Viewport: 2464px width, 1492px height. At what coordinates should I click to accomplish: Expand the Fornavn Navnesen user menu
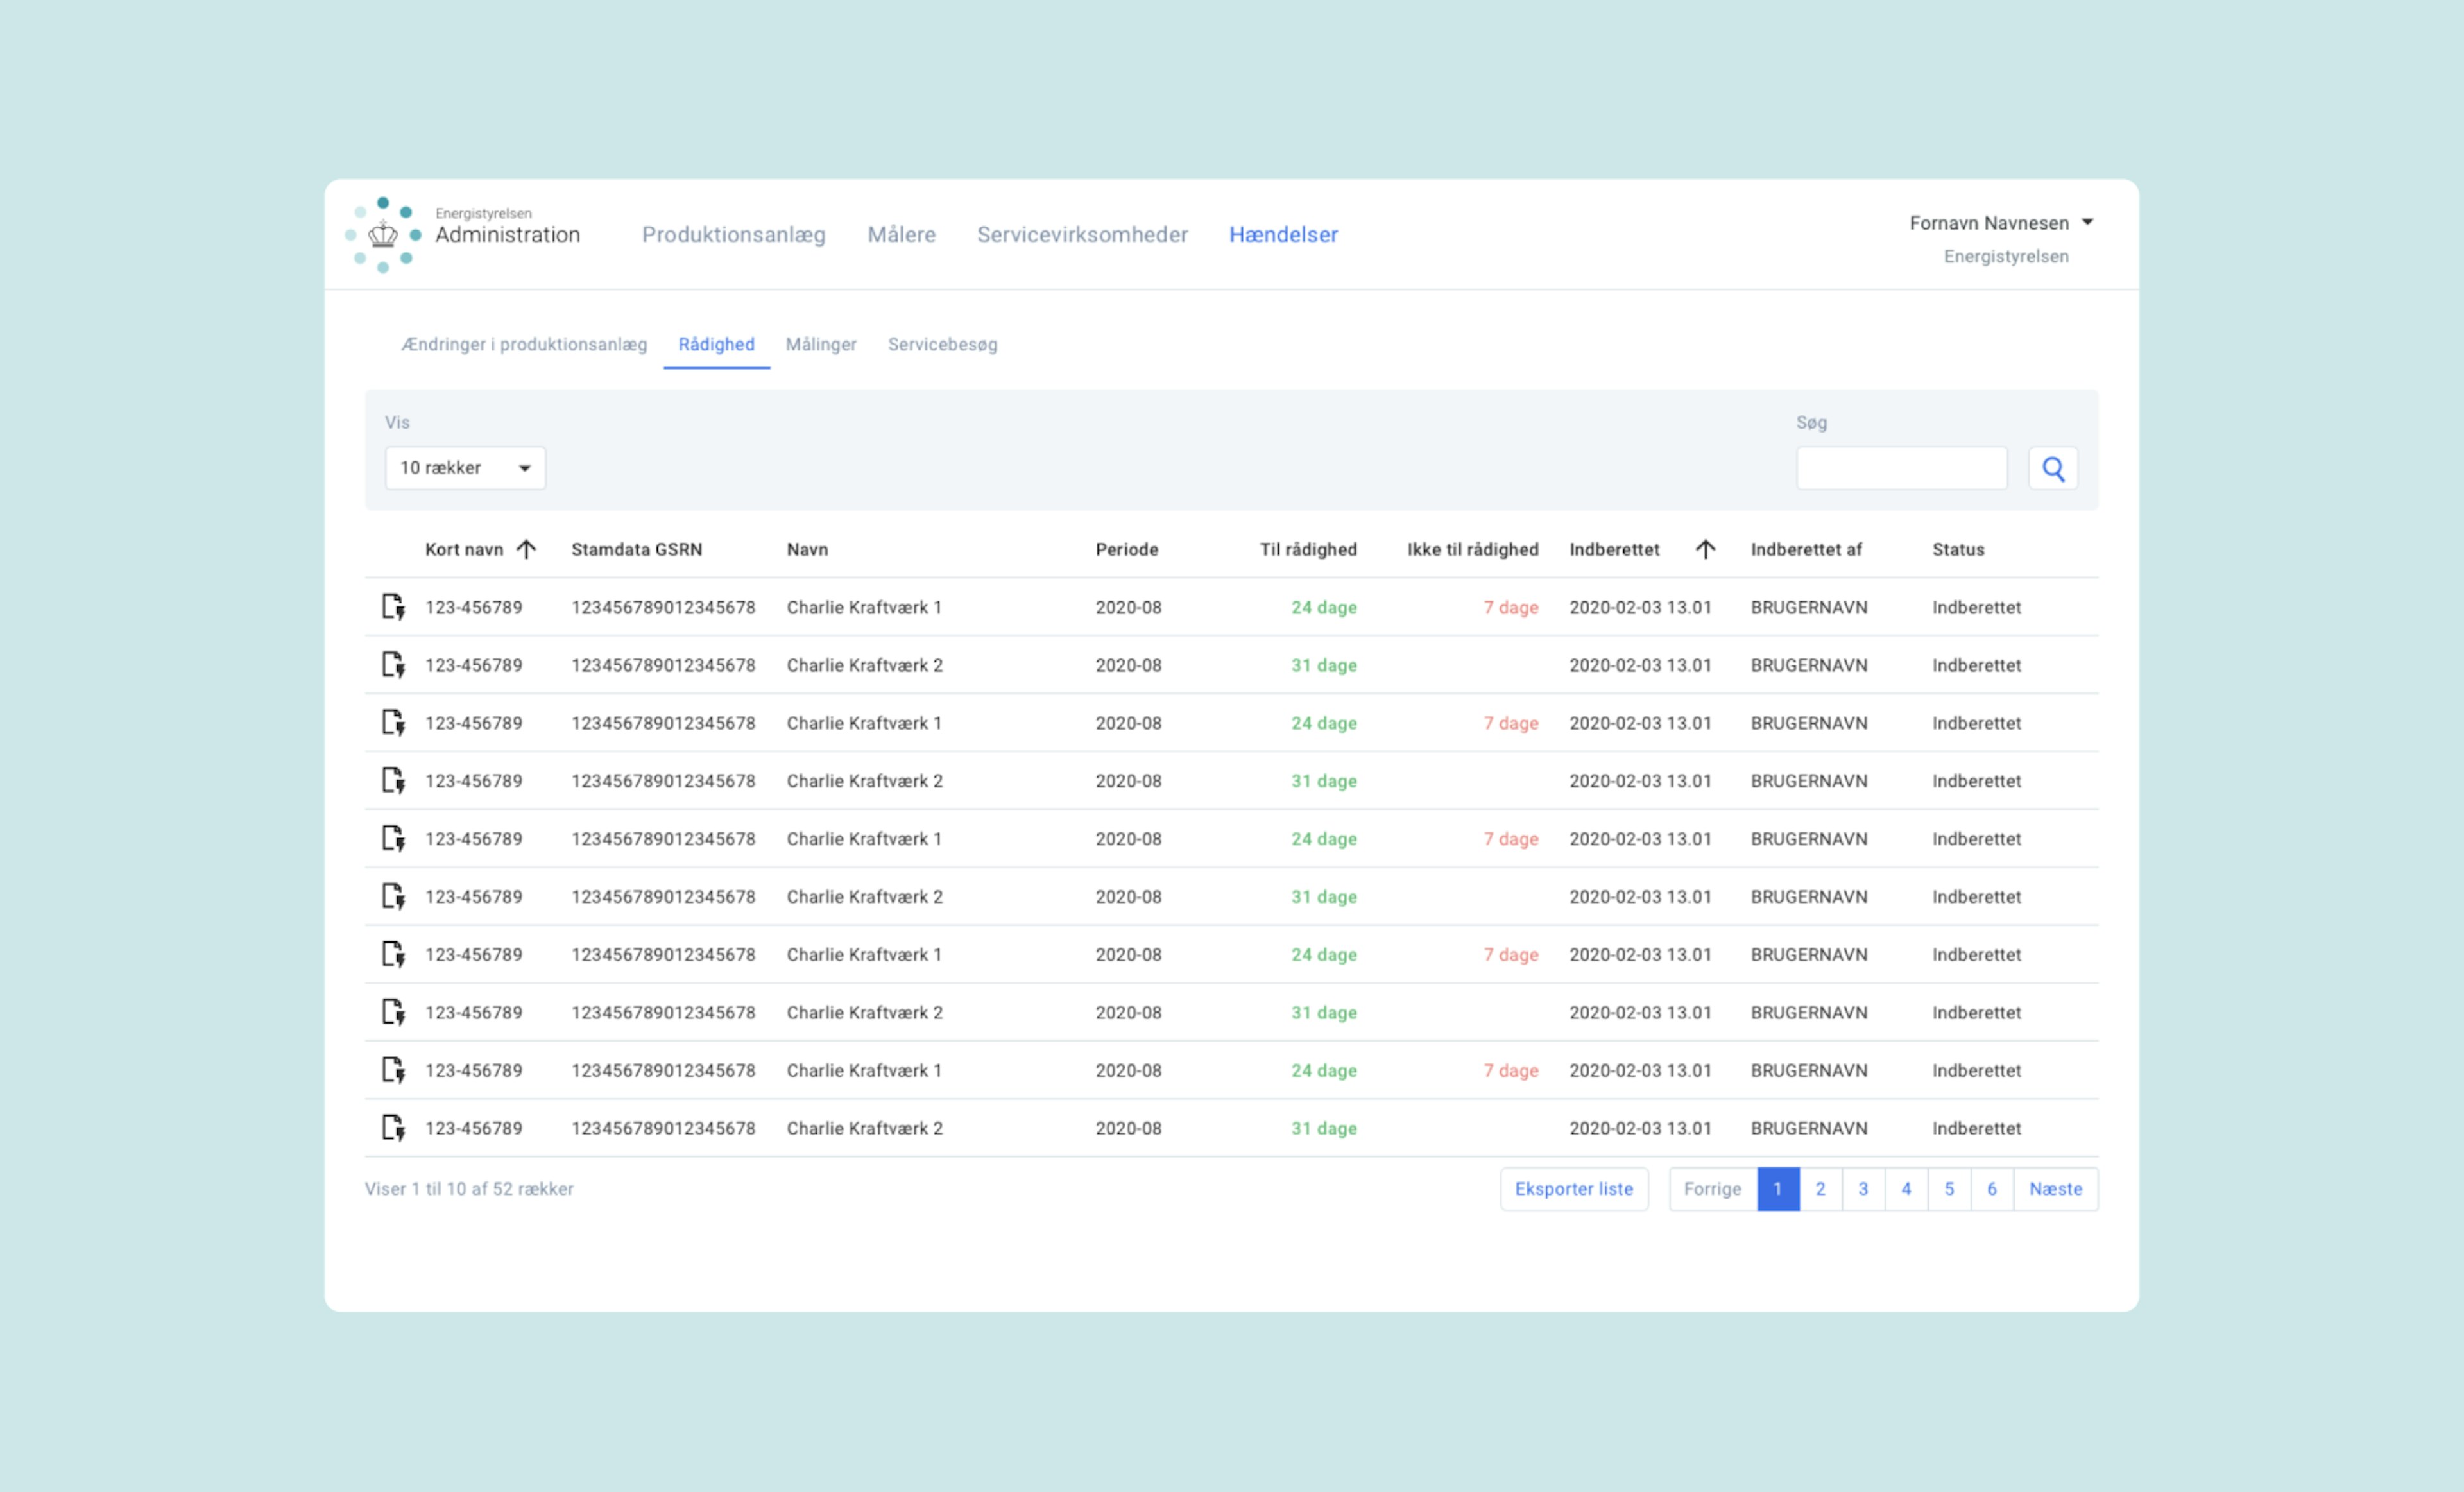tap(2000, 223)
